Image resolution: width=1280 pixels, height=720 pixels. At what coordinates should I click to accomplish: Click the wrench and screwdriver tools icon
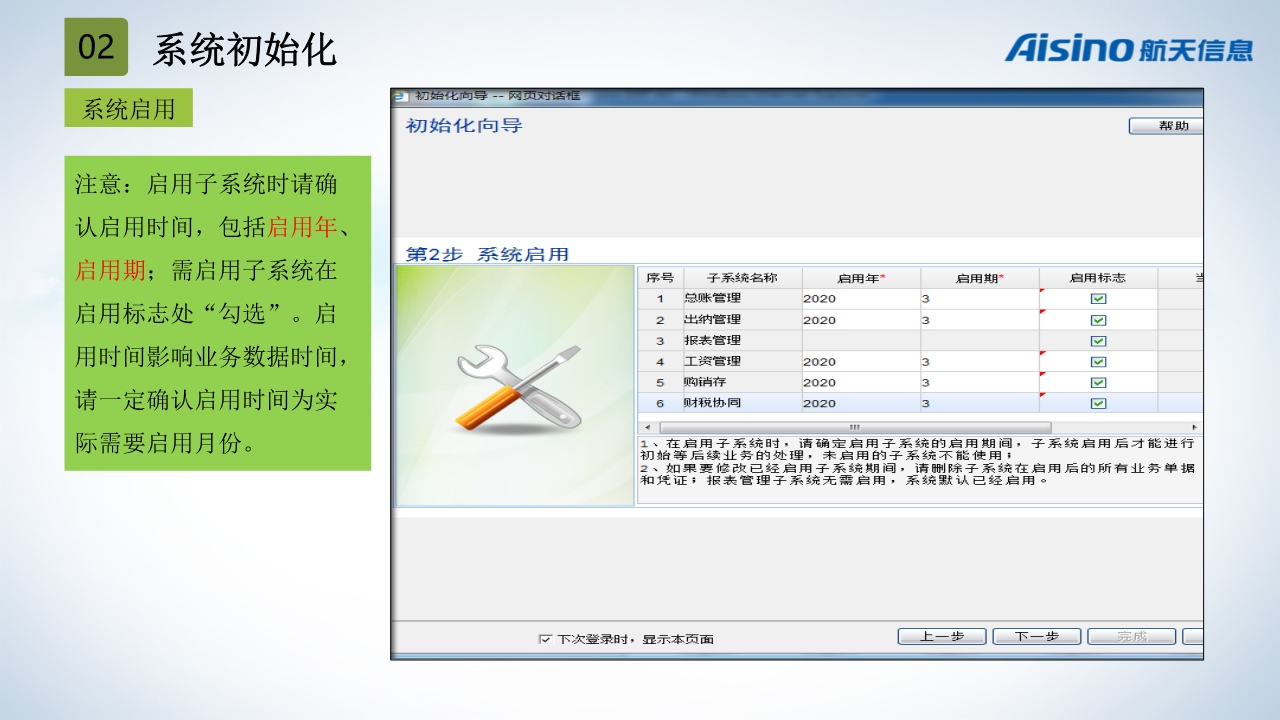click(516, 388)
